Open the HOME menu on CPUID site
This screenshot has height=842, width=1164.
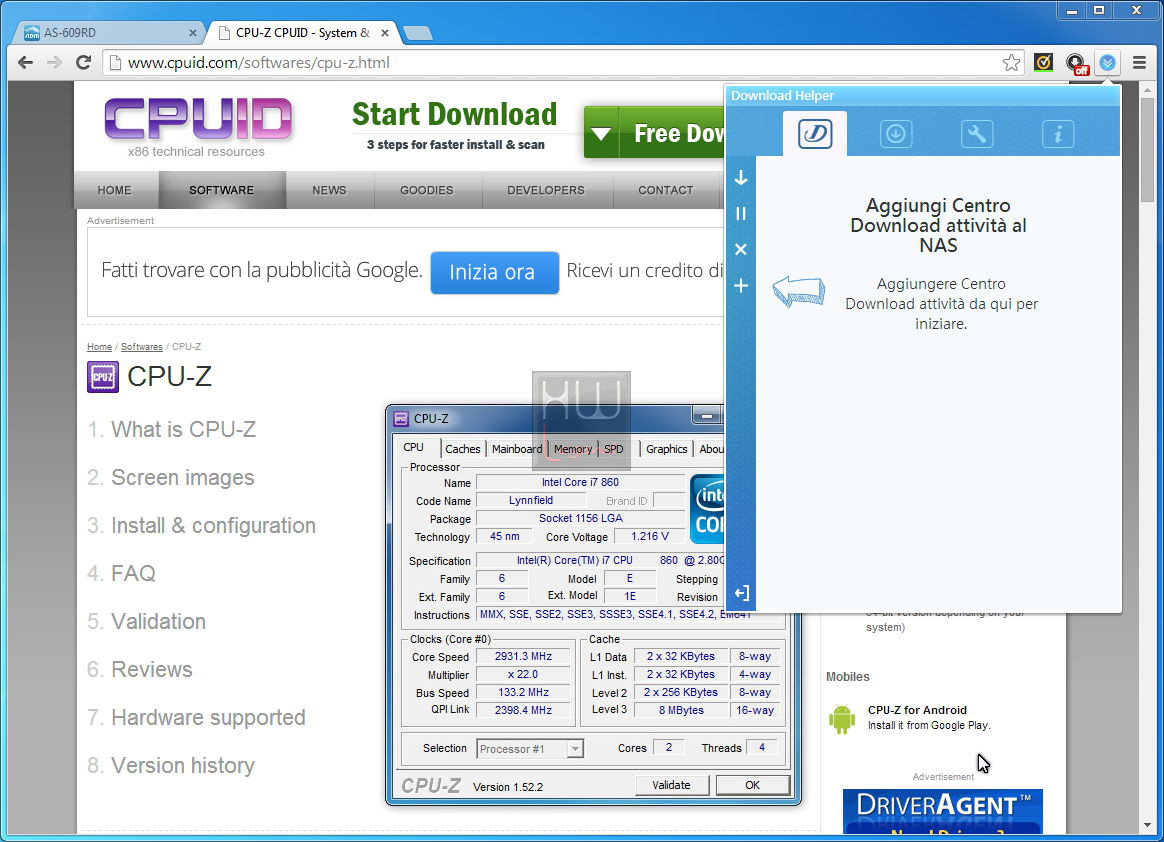[114, 190]
